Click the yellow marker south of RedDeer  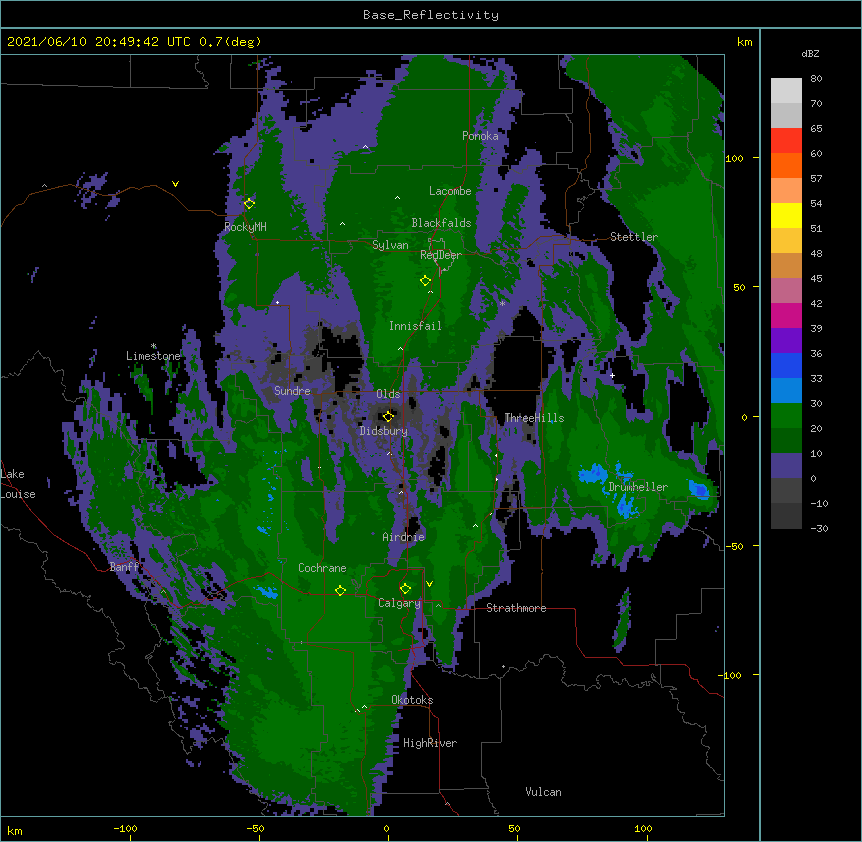pyautogui.click(x=425, y=281)
